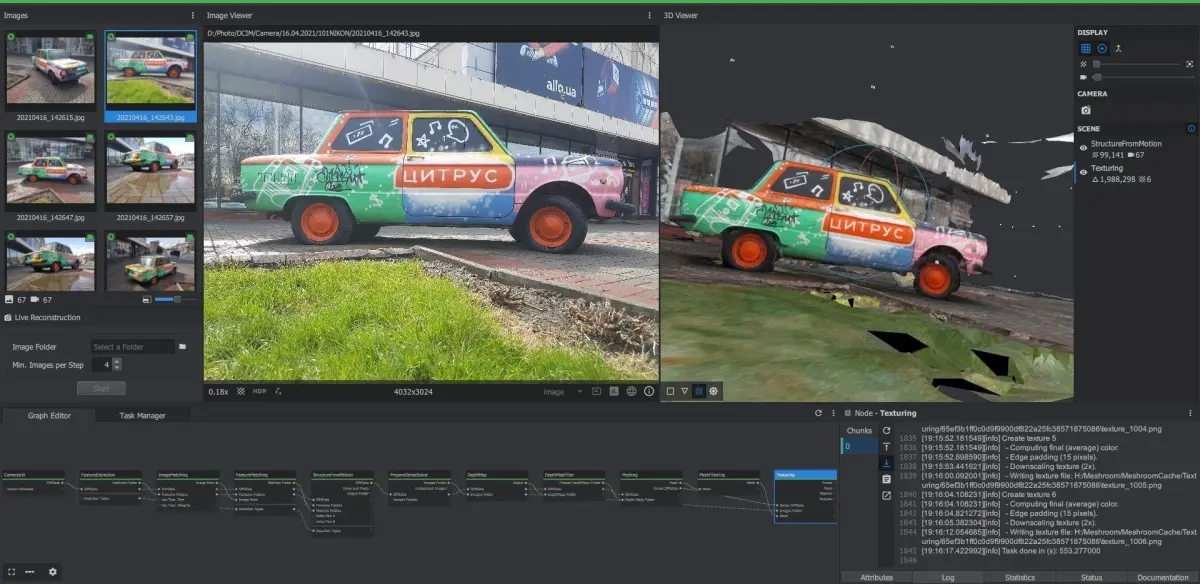Click the textured render mode icon in 3D Viewer
This screenshot has width=1200, height=584.
tap(699, 391)
